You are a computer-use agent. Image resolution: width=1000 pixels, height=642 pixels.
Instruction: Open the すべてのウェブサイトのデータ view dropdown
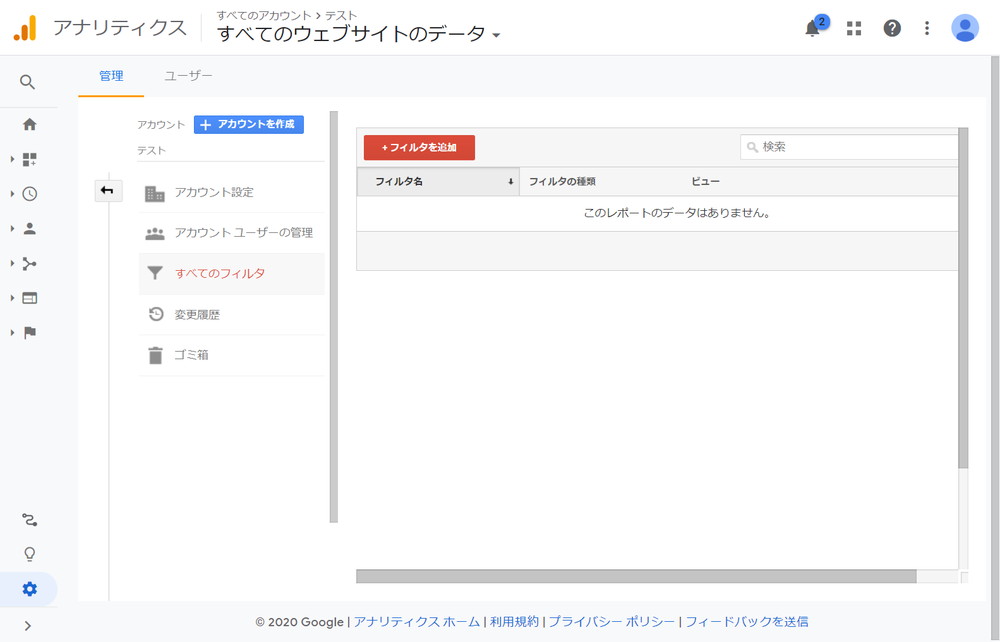point(358,33)
